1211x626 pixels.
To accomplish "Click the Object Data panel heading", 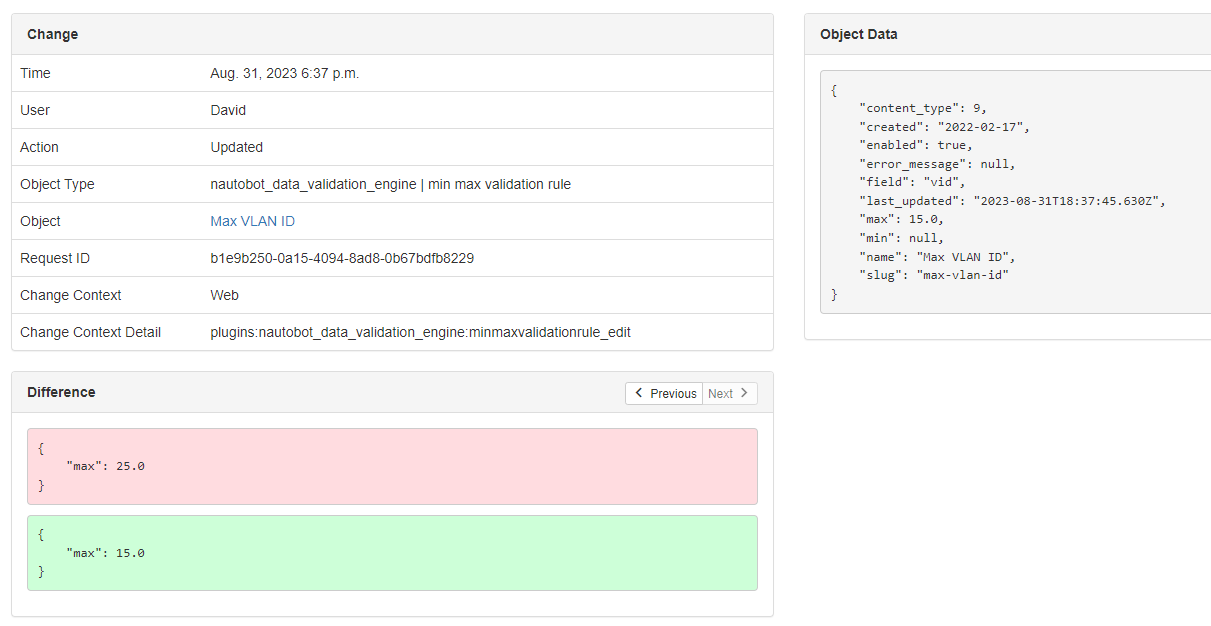I will pos(858,34).
